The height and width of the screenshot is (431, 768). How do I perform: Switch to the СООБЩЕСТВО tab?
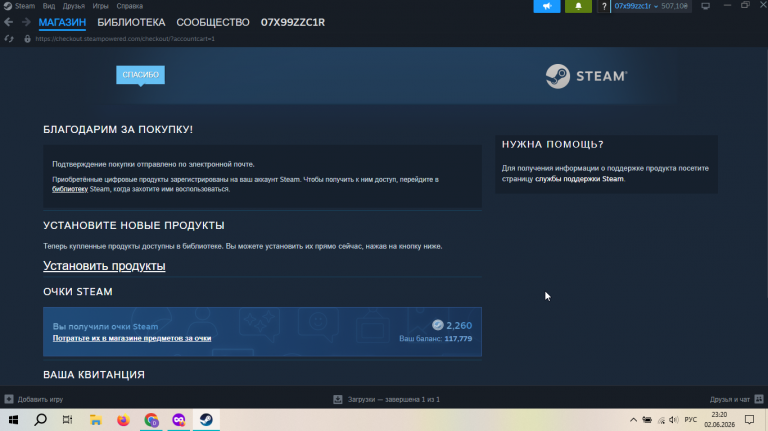tap(213, 23)
